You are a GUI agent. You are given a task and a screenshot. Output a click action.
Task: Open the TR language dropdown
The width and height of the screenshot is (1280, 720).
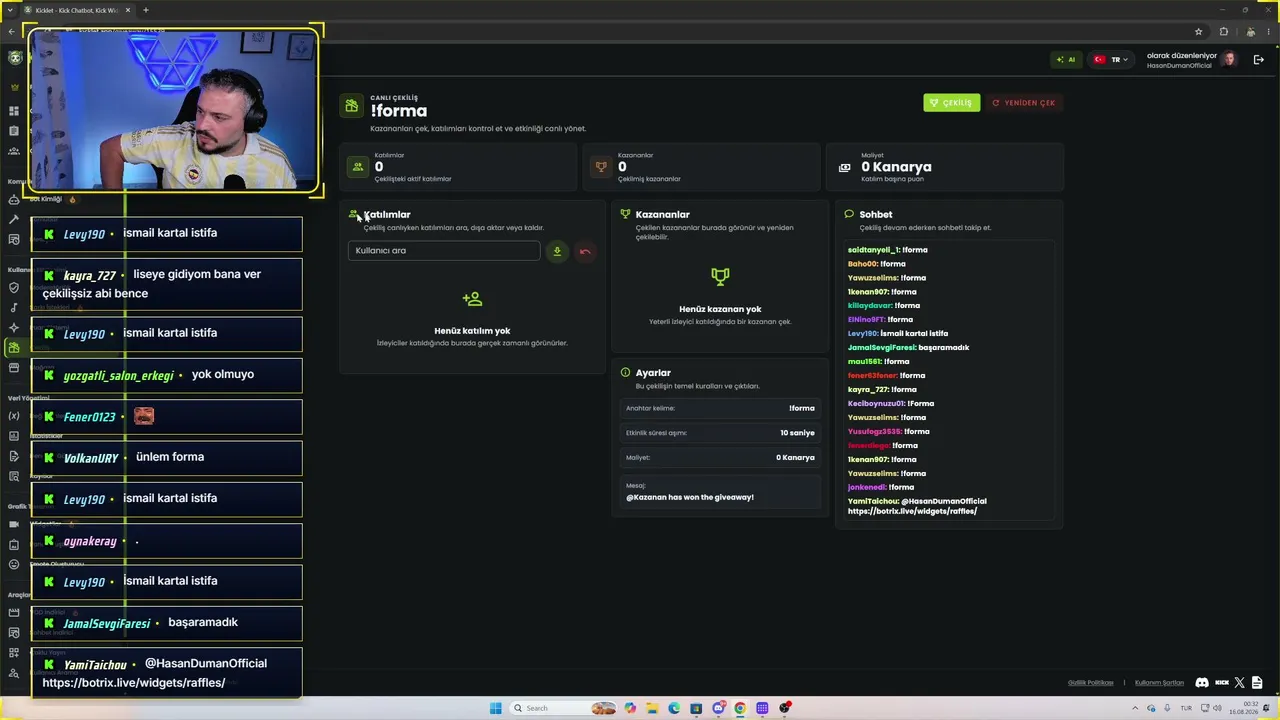pyautogui.click(x=1110, y=59)
